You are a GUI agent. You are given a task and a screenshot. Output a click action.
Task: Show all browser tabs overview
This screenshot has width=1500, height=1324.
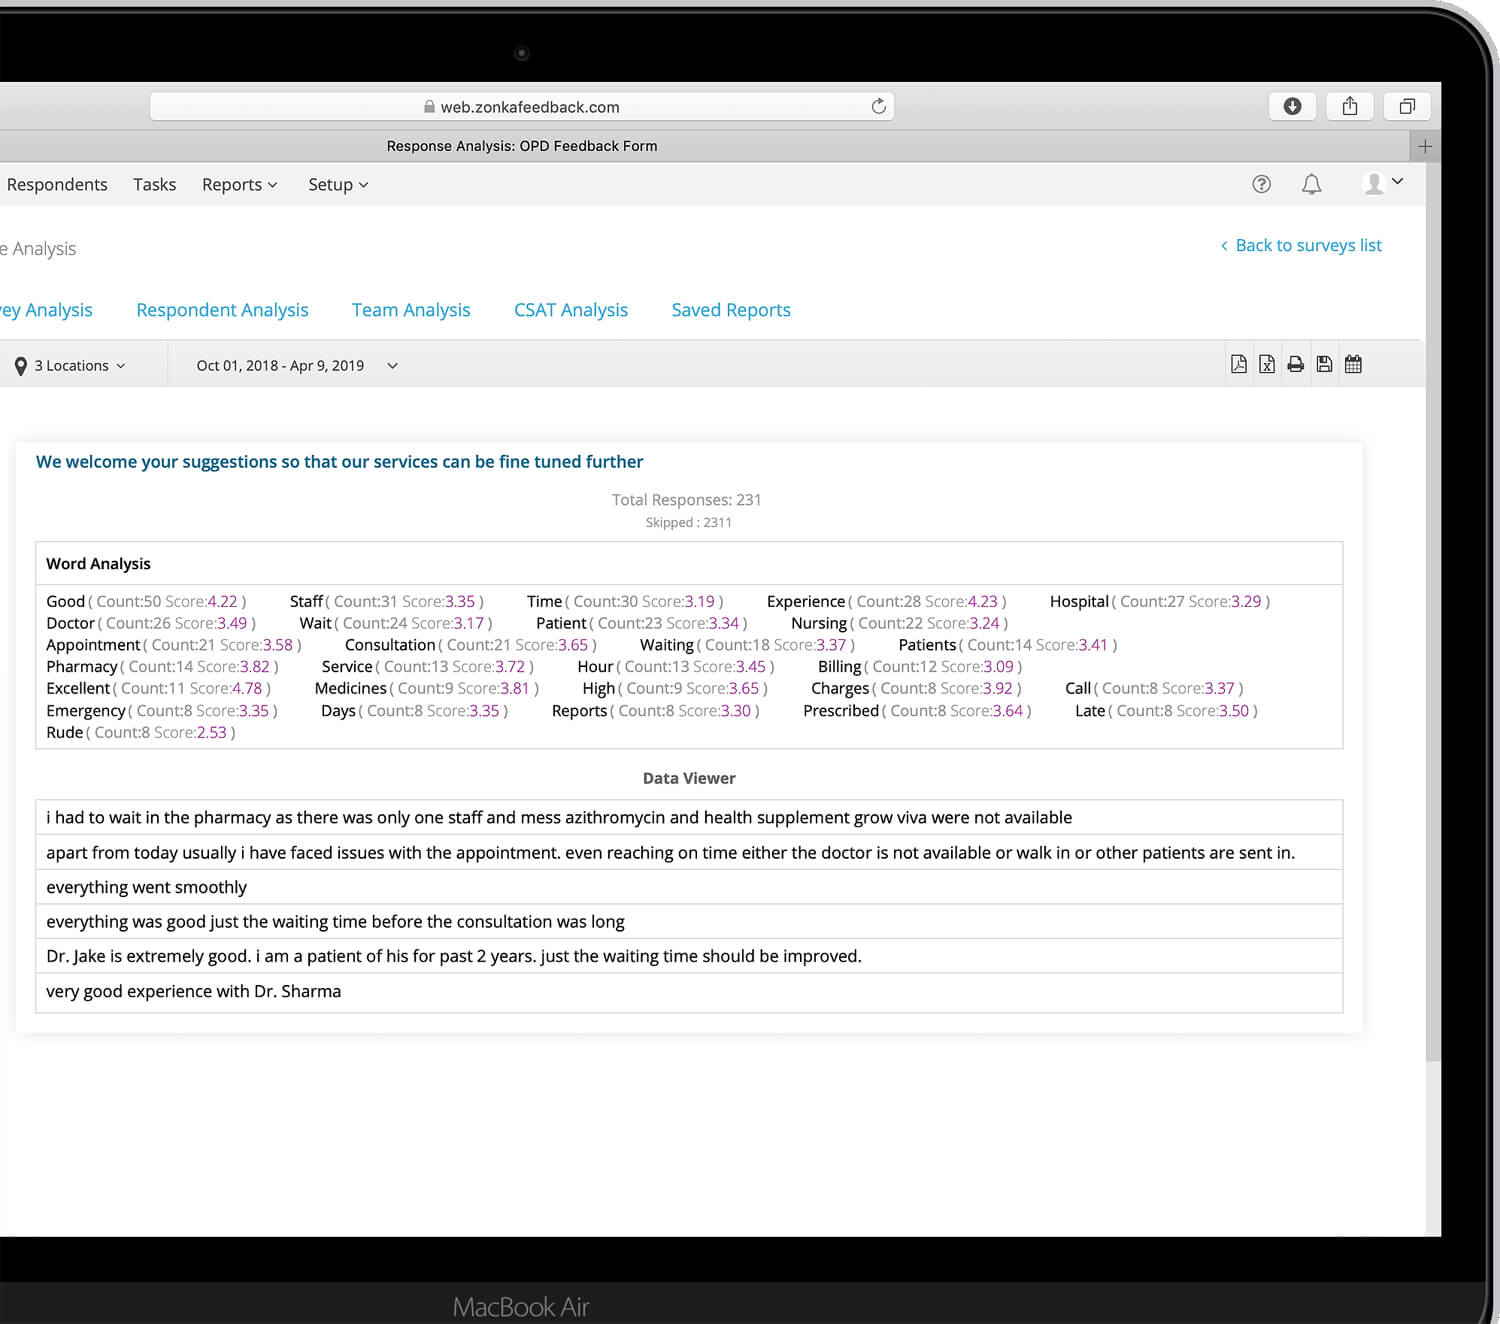(1407, 106)
